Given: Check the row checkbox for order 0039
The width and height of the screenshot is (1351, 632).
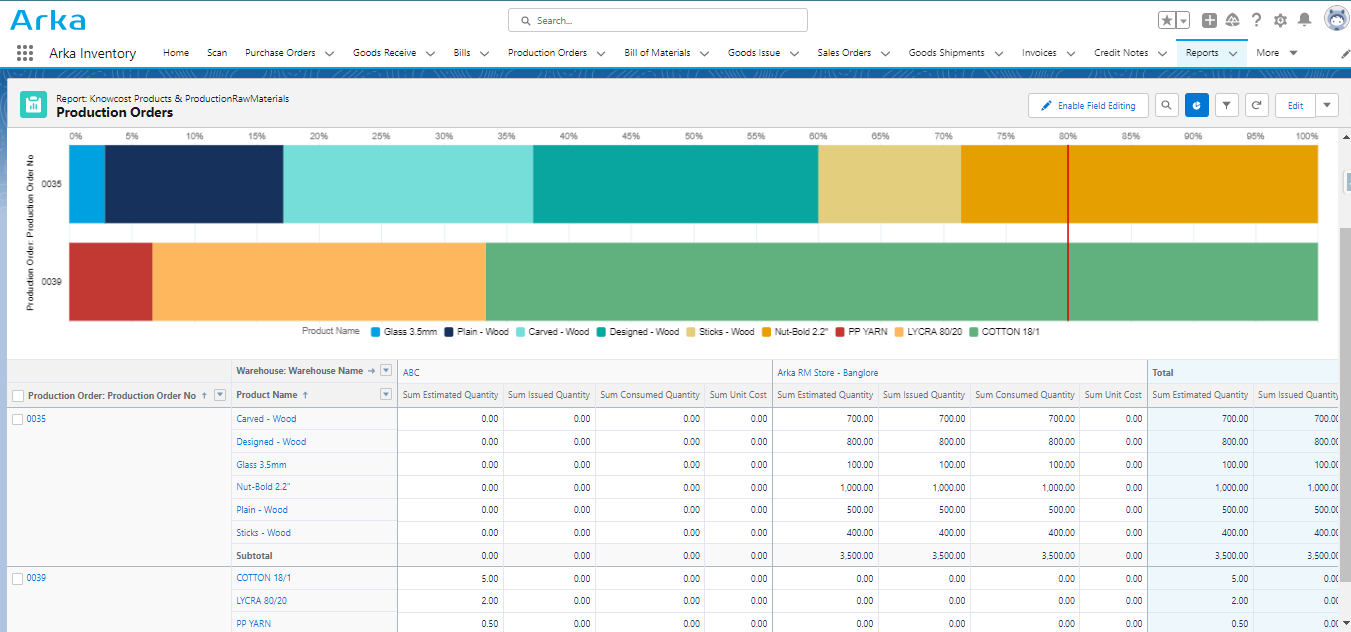Looking at the screenshot, I should click(x=17, y=577).
